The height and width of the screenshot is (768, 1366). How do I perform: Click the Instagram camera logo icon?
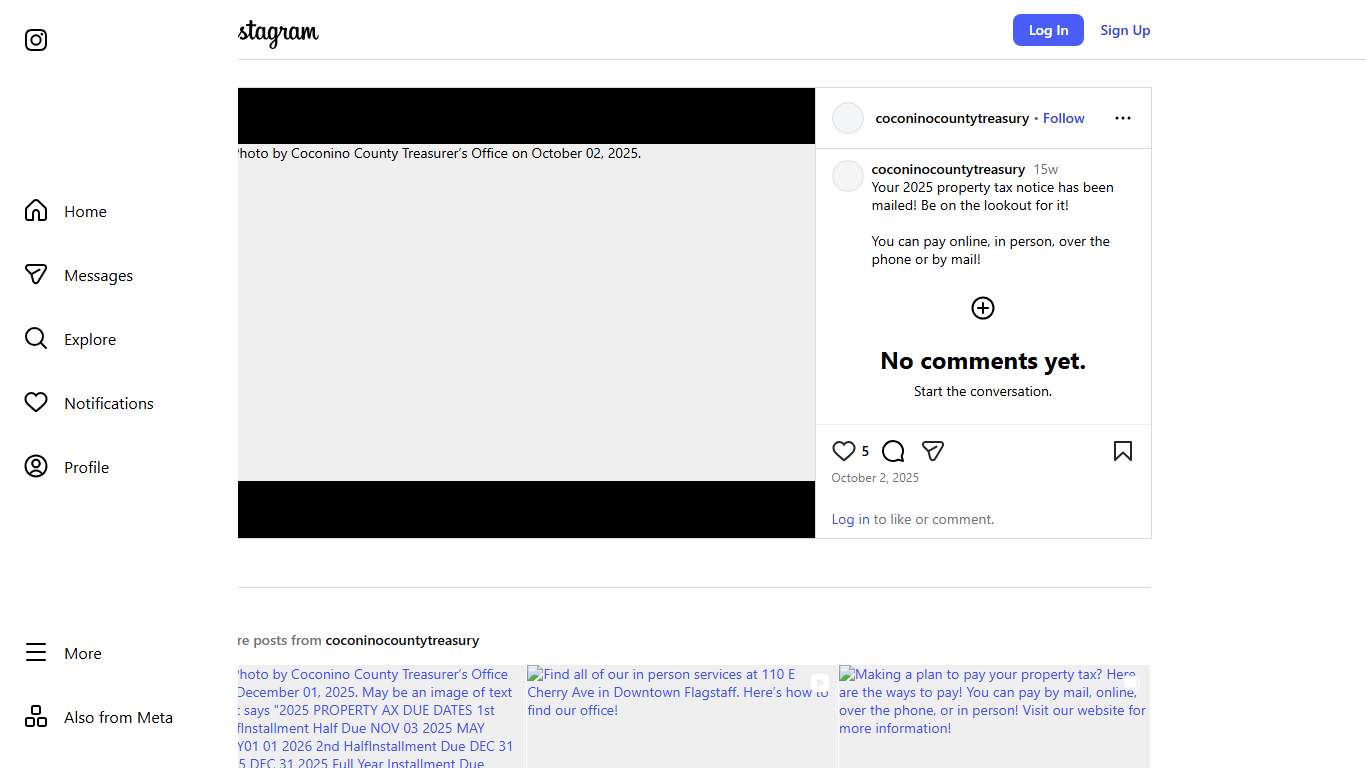click(x=36, y=40)
